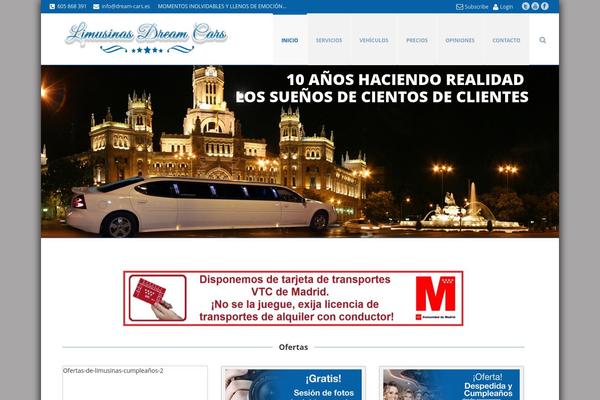Click the Twitter social icon
Screen dimensions: 600x400
tap(525, 6)
